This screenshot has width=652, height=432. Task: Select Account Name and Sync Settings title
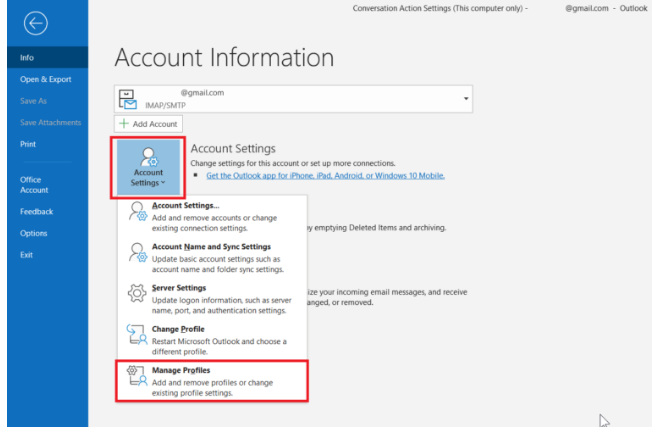[211, 247]
